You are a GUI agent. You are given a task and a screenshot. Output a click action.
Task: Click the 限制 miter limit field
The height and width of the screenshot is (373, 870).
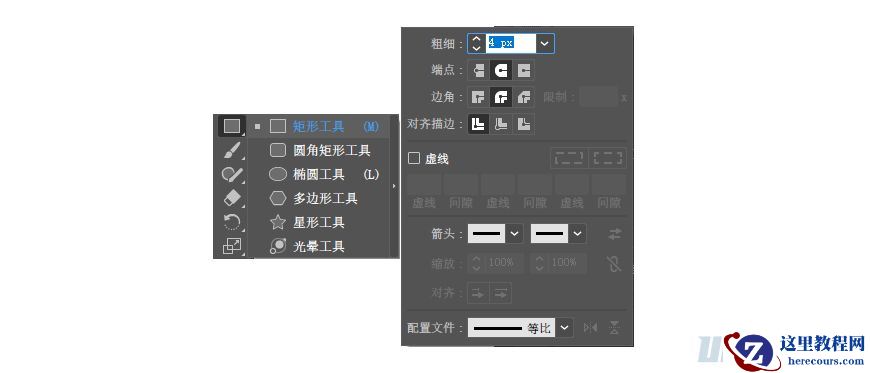tap(599, 97)
